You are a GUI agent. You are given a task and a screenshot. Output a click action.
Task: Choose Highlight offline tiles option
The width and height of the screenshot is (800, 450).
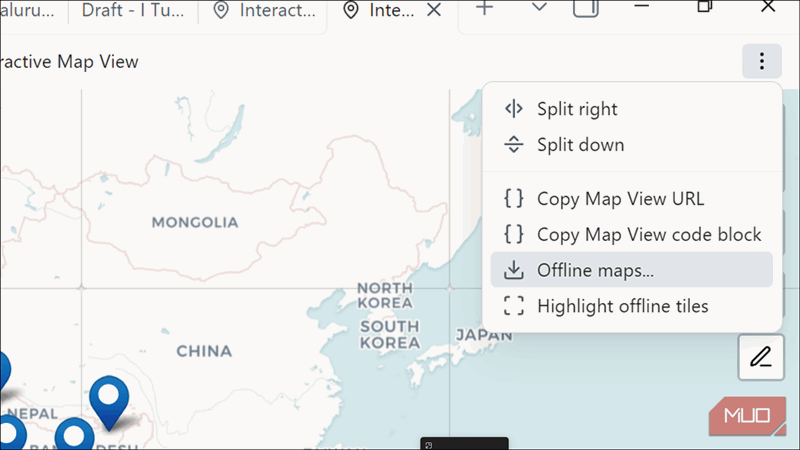[632, 306]
